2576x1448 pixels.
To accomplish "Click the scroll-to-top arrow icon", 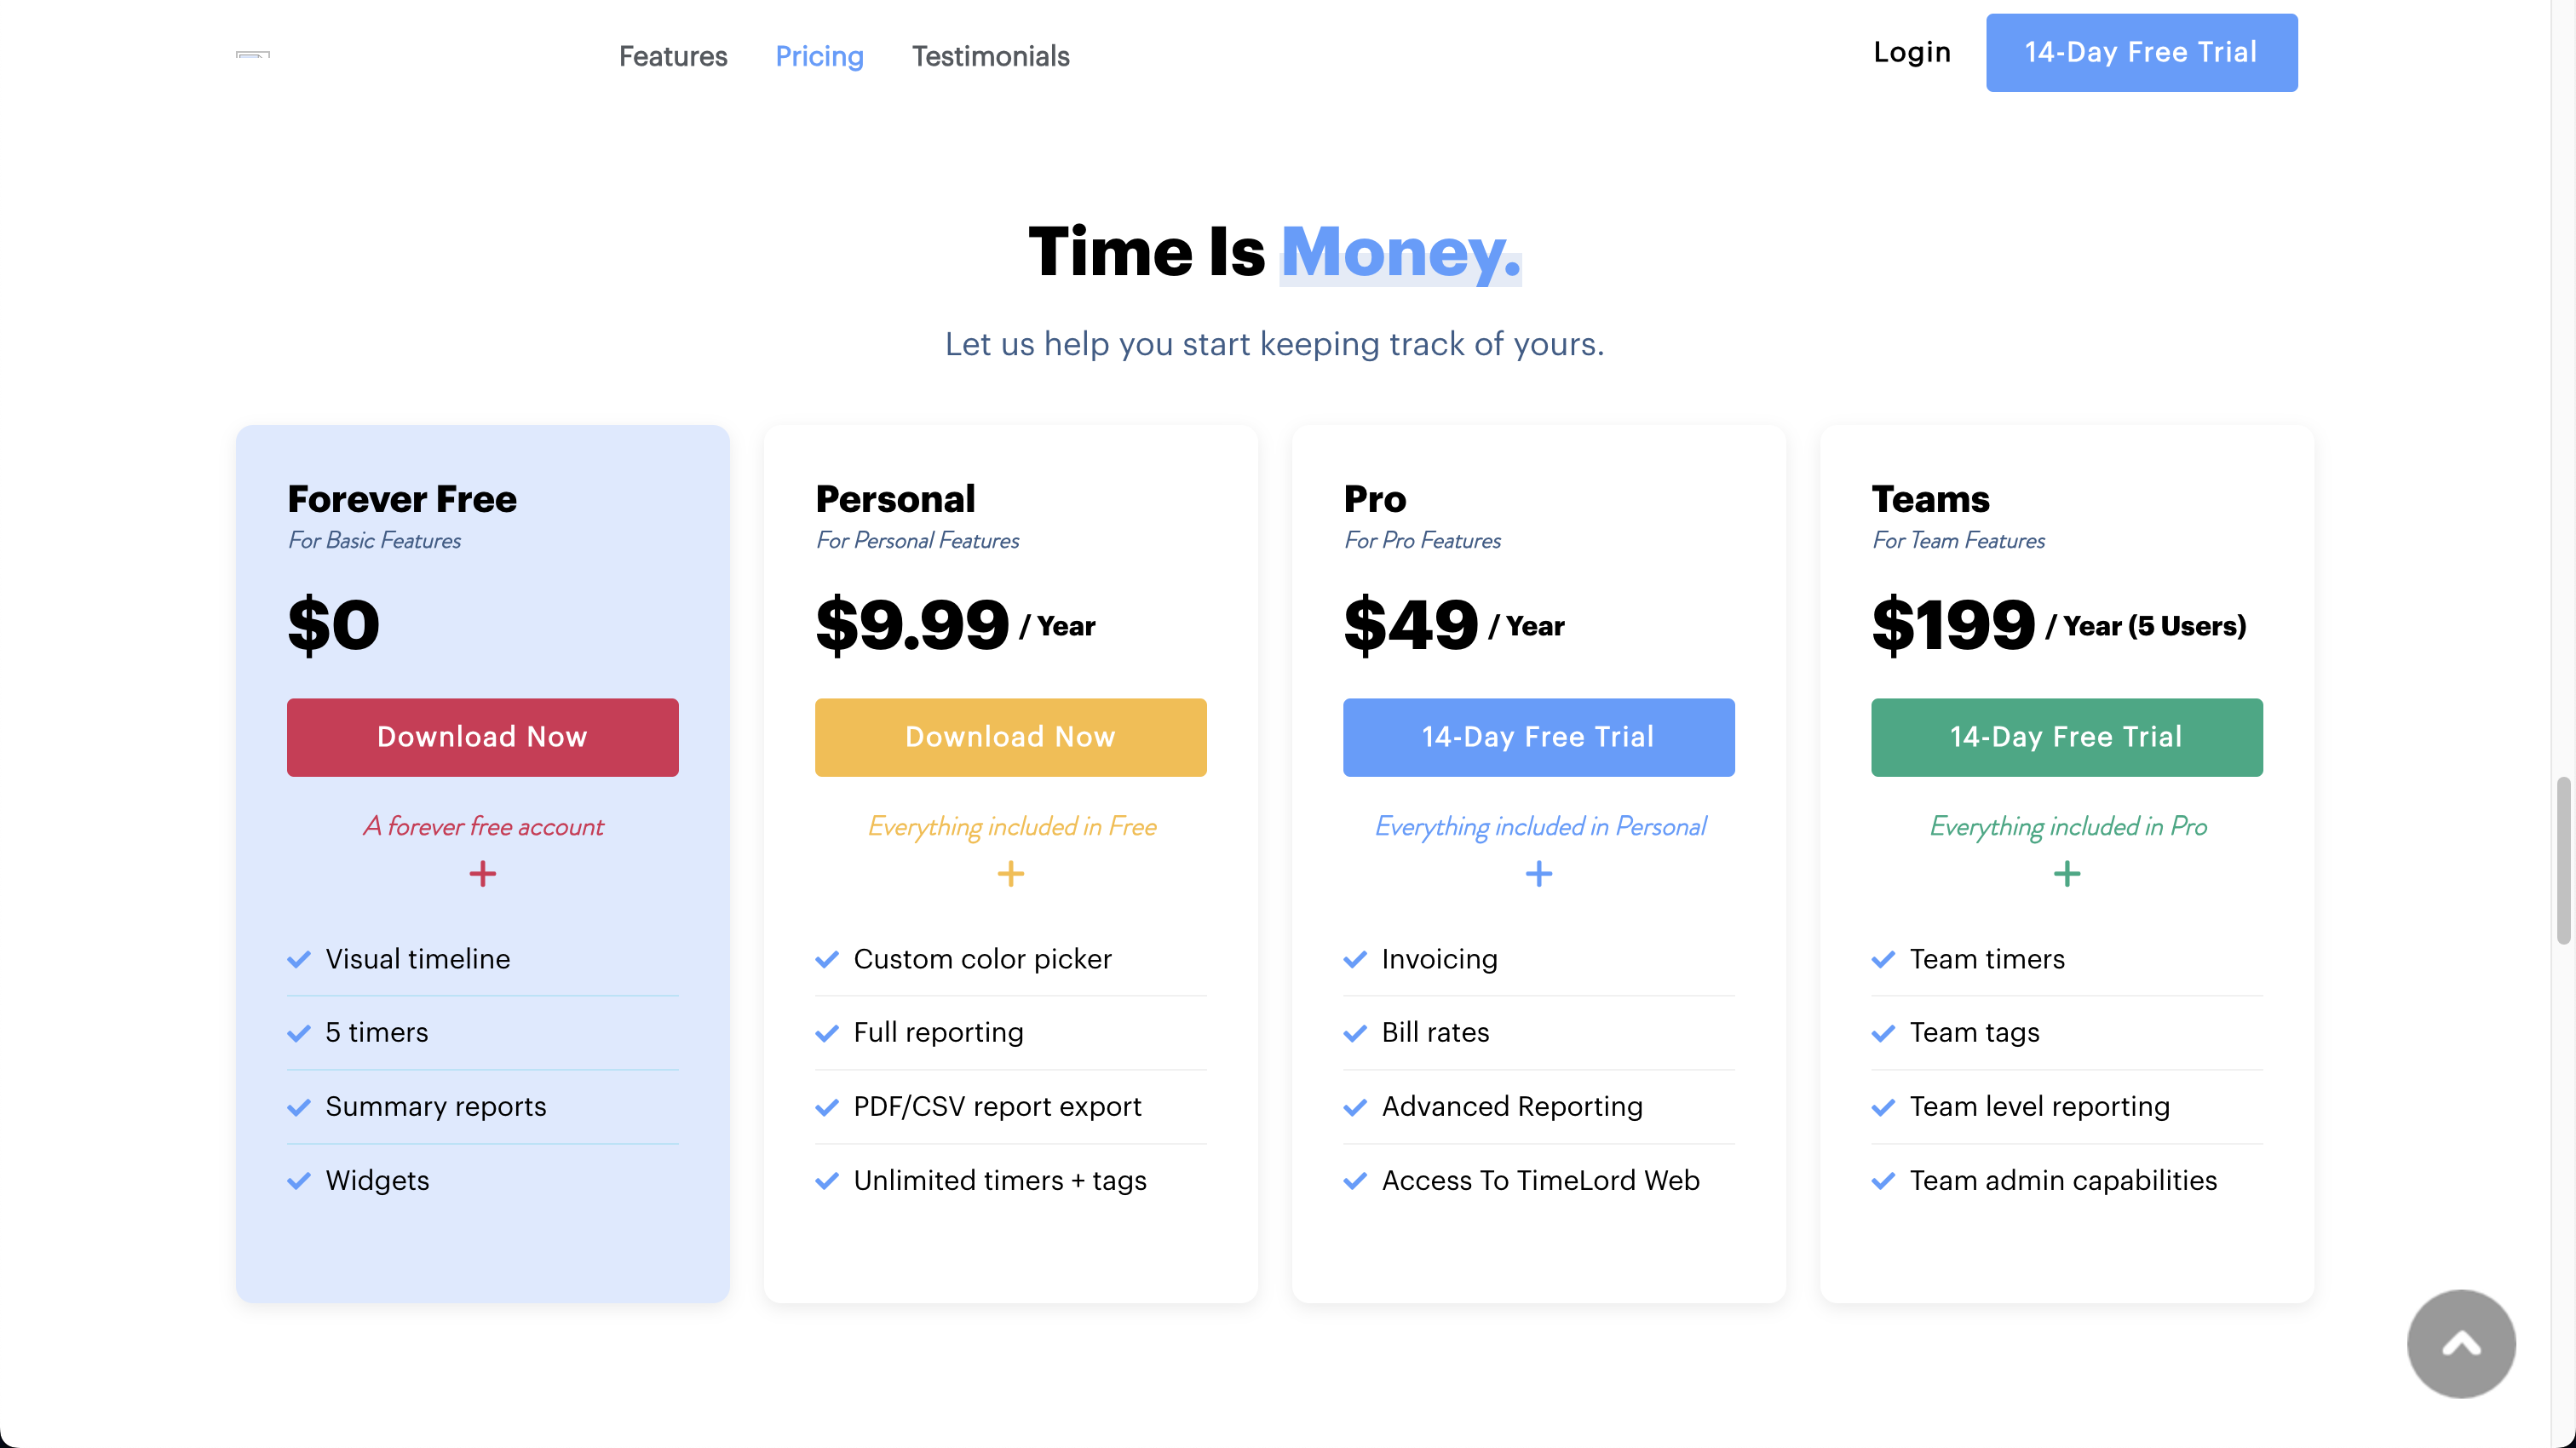I will [x=2460, y=1343].
